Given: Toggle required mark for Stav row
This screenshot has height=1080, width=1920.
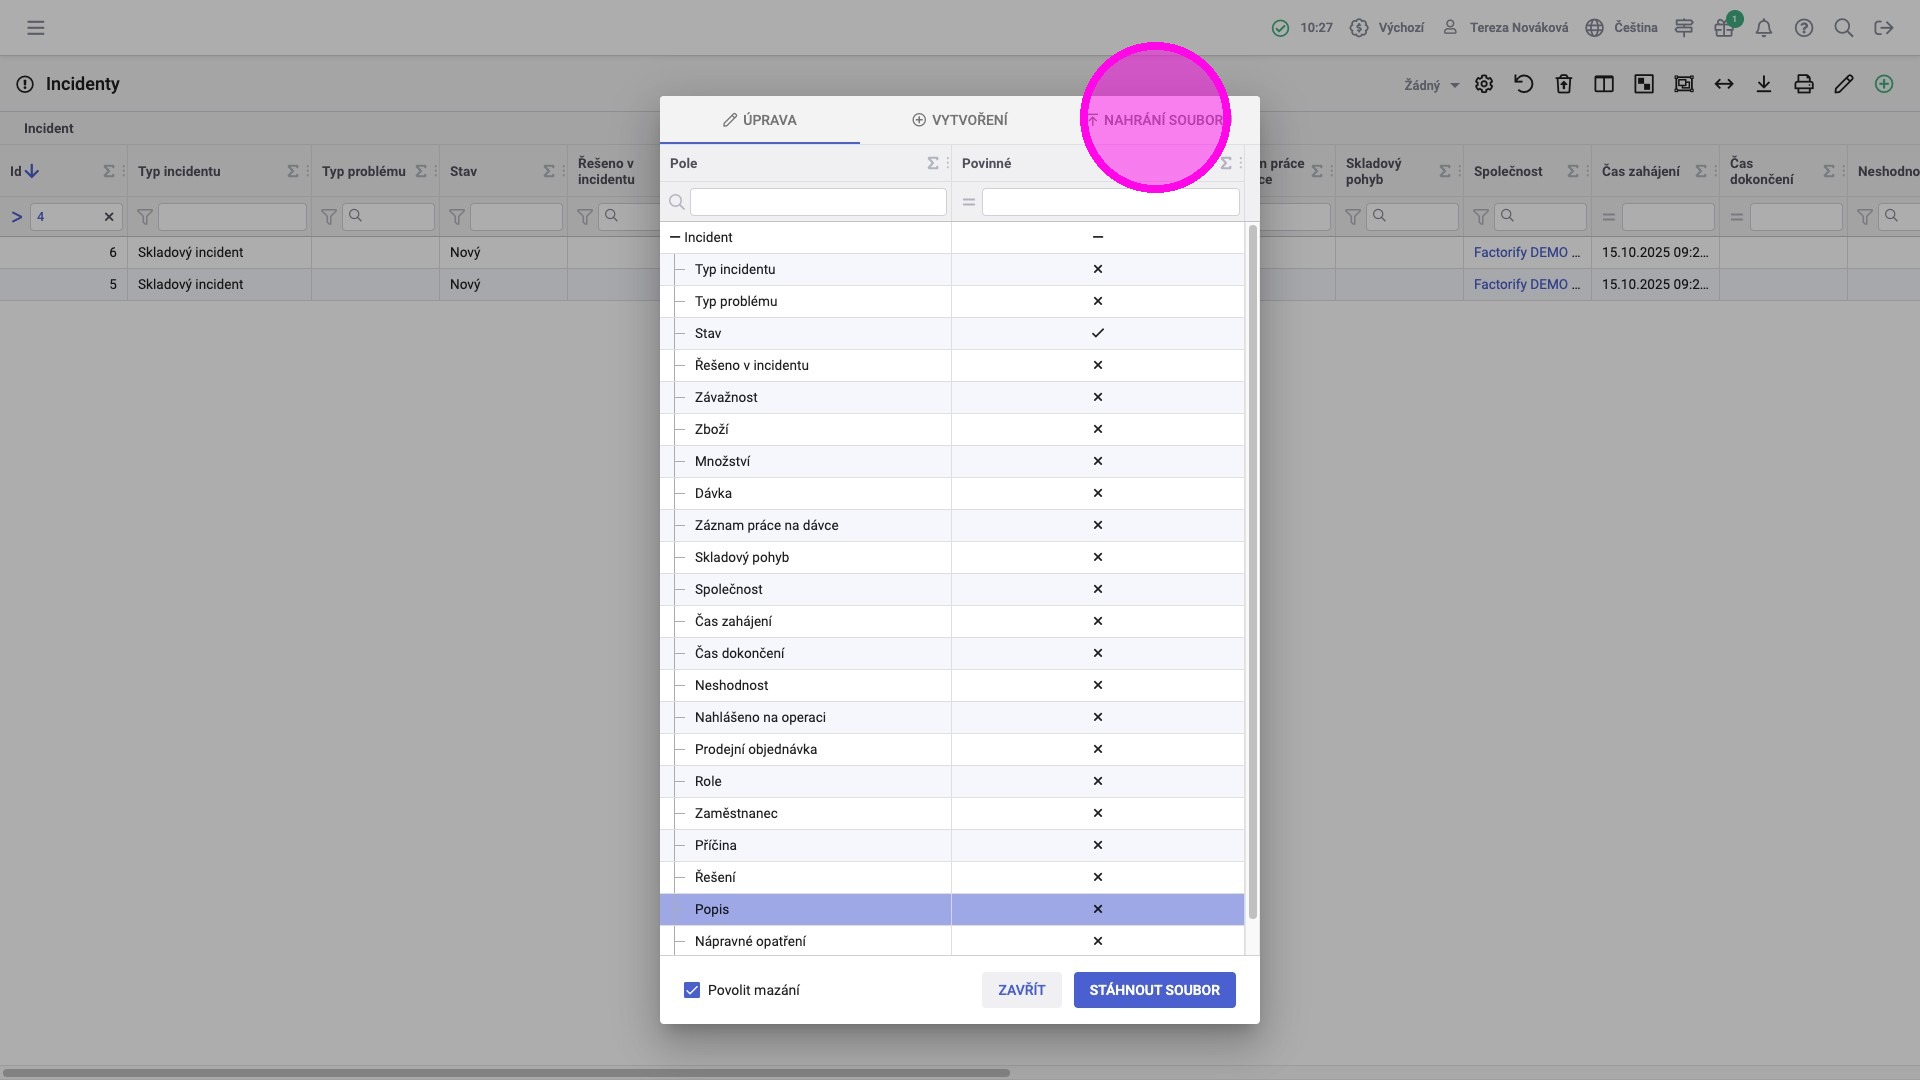Looking at the screenshot, I should point(1097,333).
